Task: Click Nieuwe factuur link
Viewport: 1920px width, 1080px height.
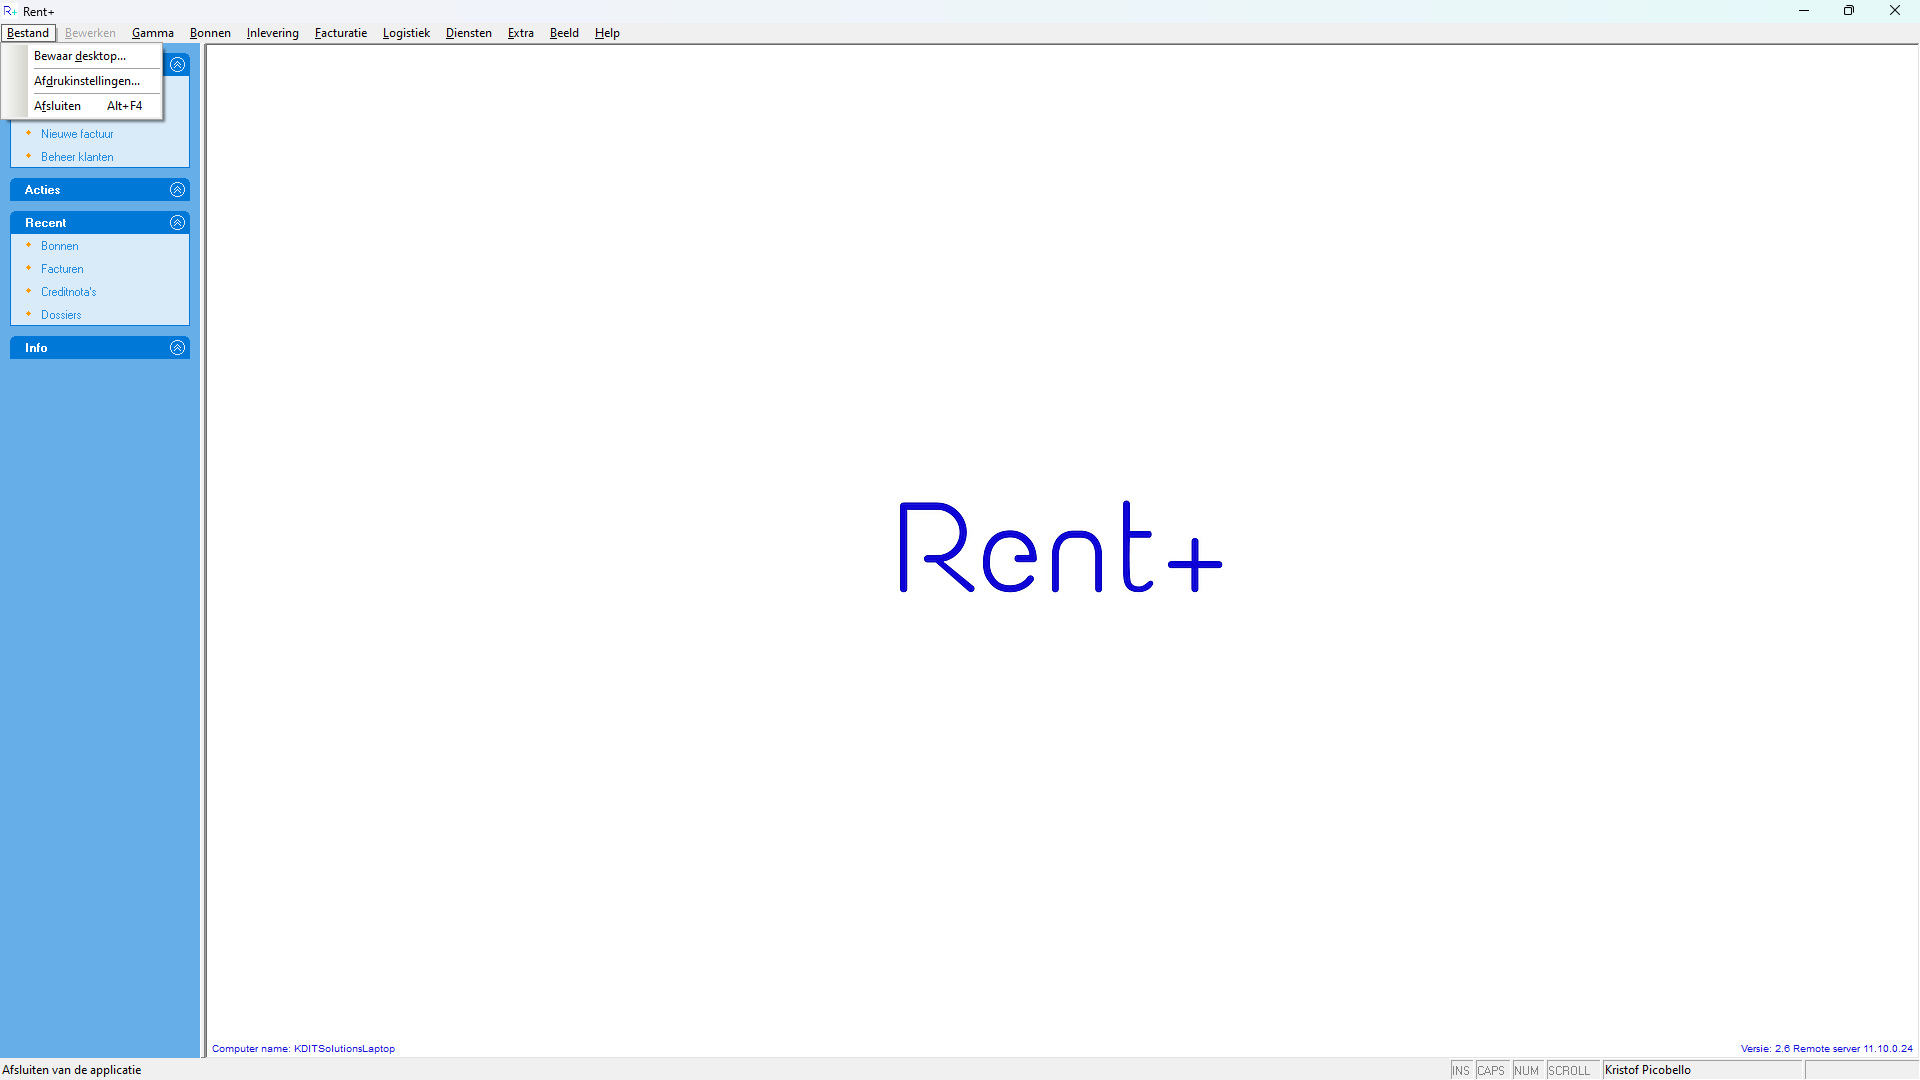Action: pos(77,134)
